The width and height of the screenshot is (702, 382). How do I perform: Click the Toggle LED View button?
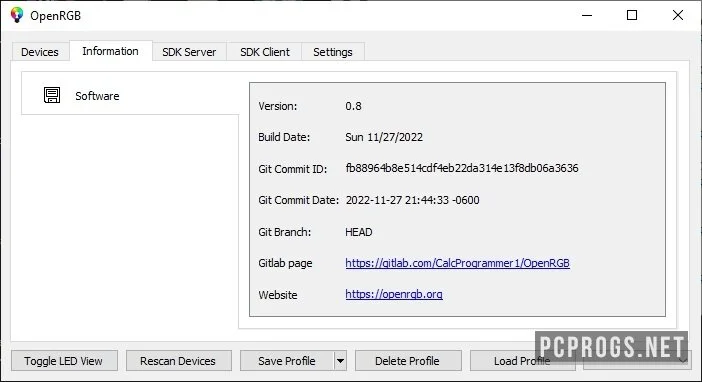click(x=64, y=361)
